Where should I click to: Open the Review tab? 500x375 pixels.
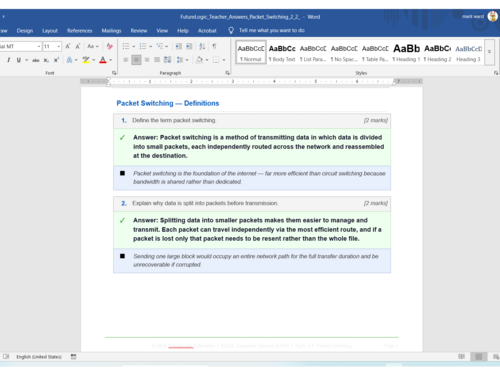tap(139, 31)
